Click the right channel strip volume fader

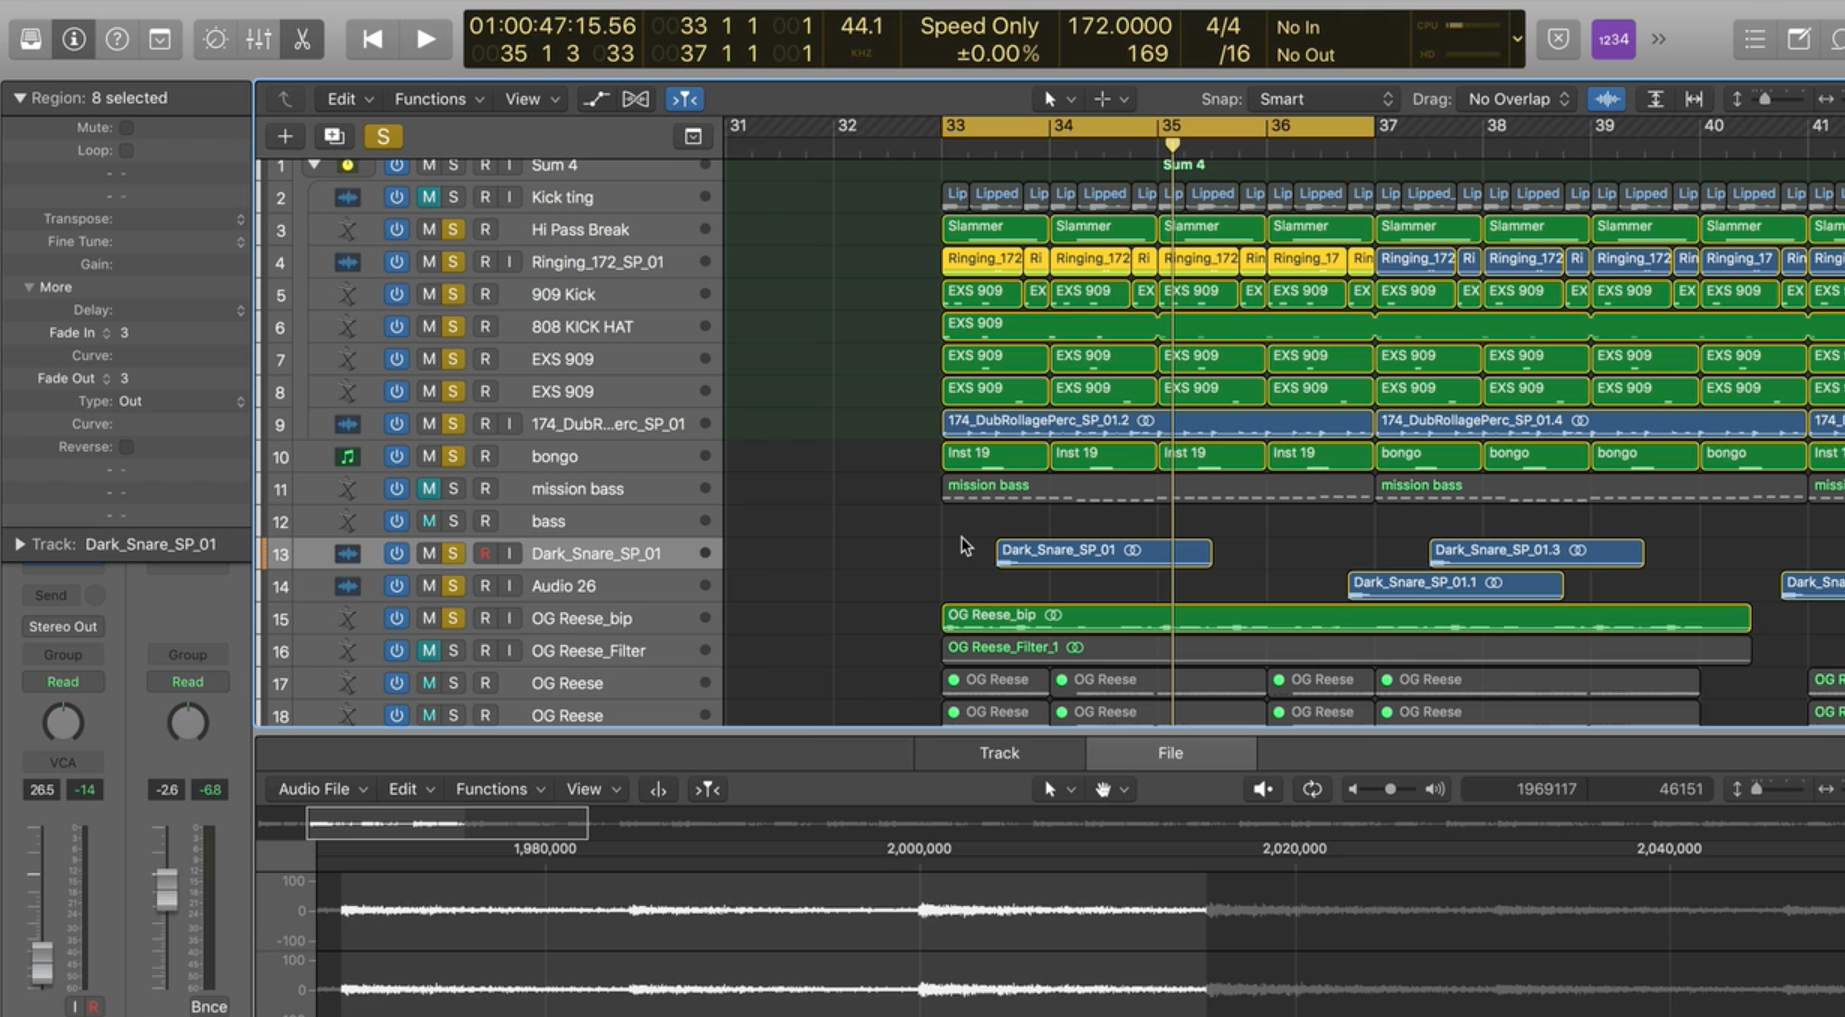[x=166, y=888]
